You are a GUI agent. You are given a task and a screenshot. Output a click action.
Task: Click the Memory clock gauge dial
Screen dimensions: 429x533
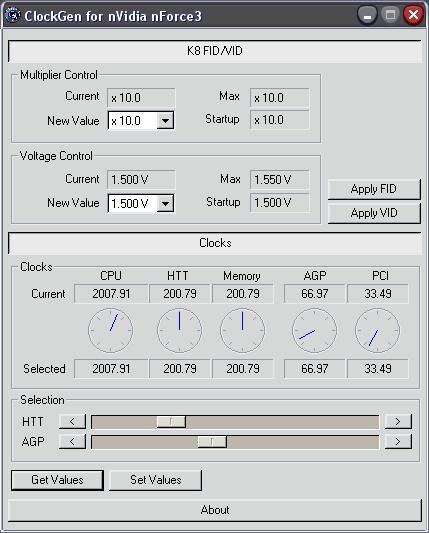tap(242, 330)
